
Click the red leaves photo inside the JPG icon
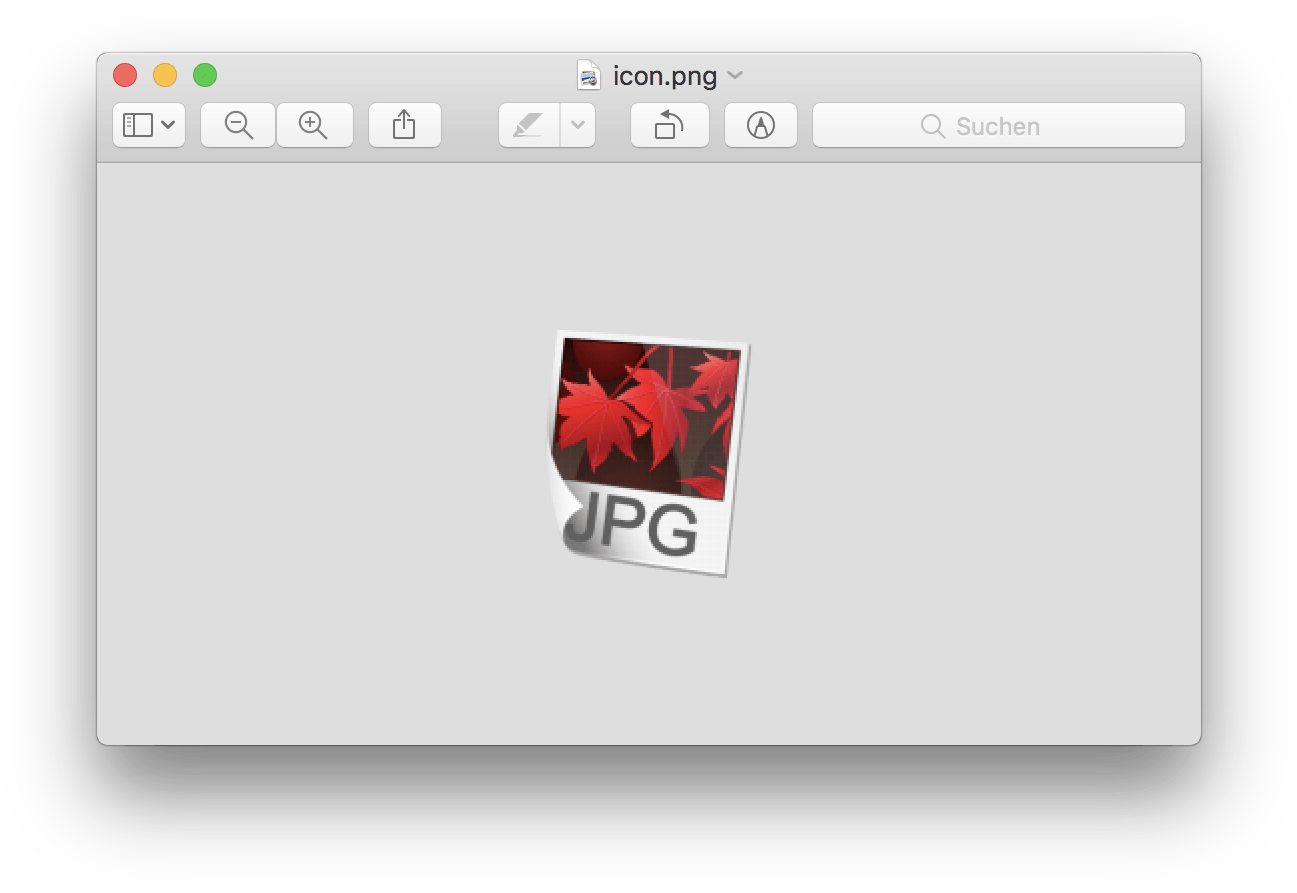[x=646, y=415]
